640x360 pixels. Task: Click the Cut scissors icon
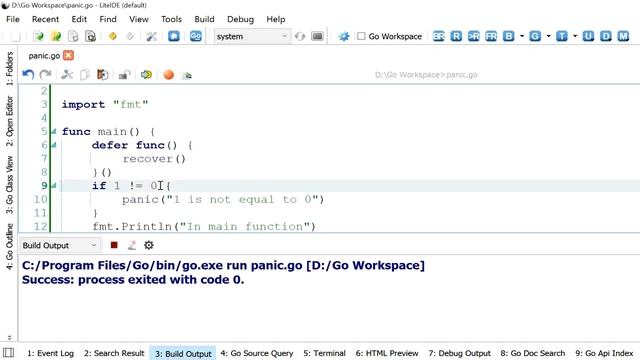tap(67, 75)
